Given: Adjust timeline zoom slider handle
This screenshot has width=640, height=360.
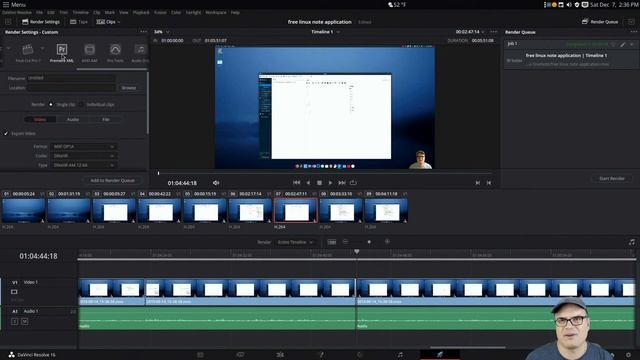Looking at the screenshot, I should (369, 242).
